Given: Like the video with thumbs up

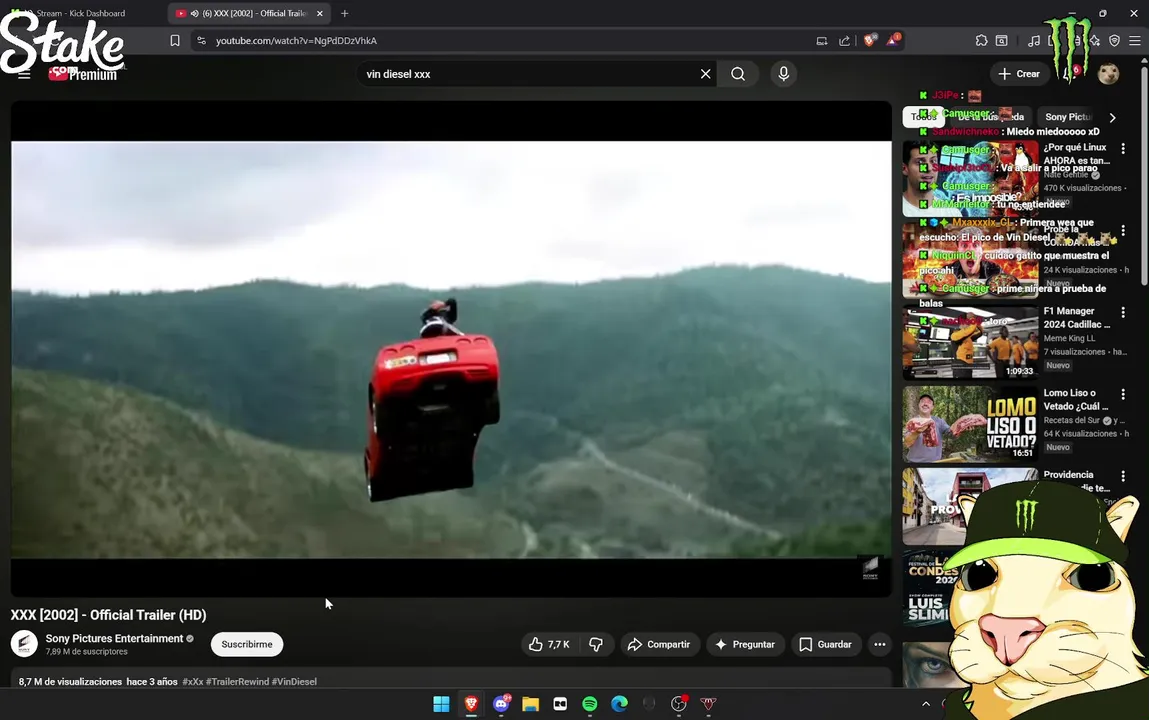Looking at the screenshot, I should pyautogui.click(x=549, y=645).
